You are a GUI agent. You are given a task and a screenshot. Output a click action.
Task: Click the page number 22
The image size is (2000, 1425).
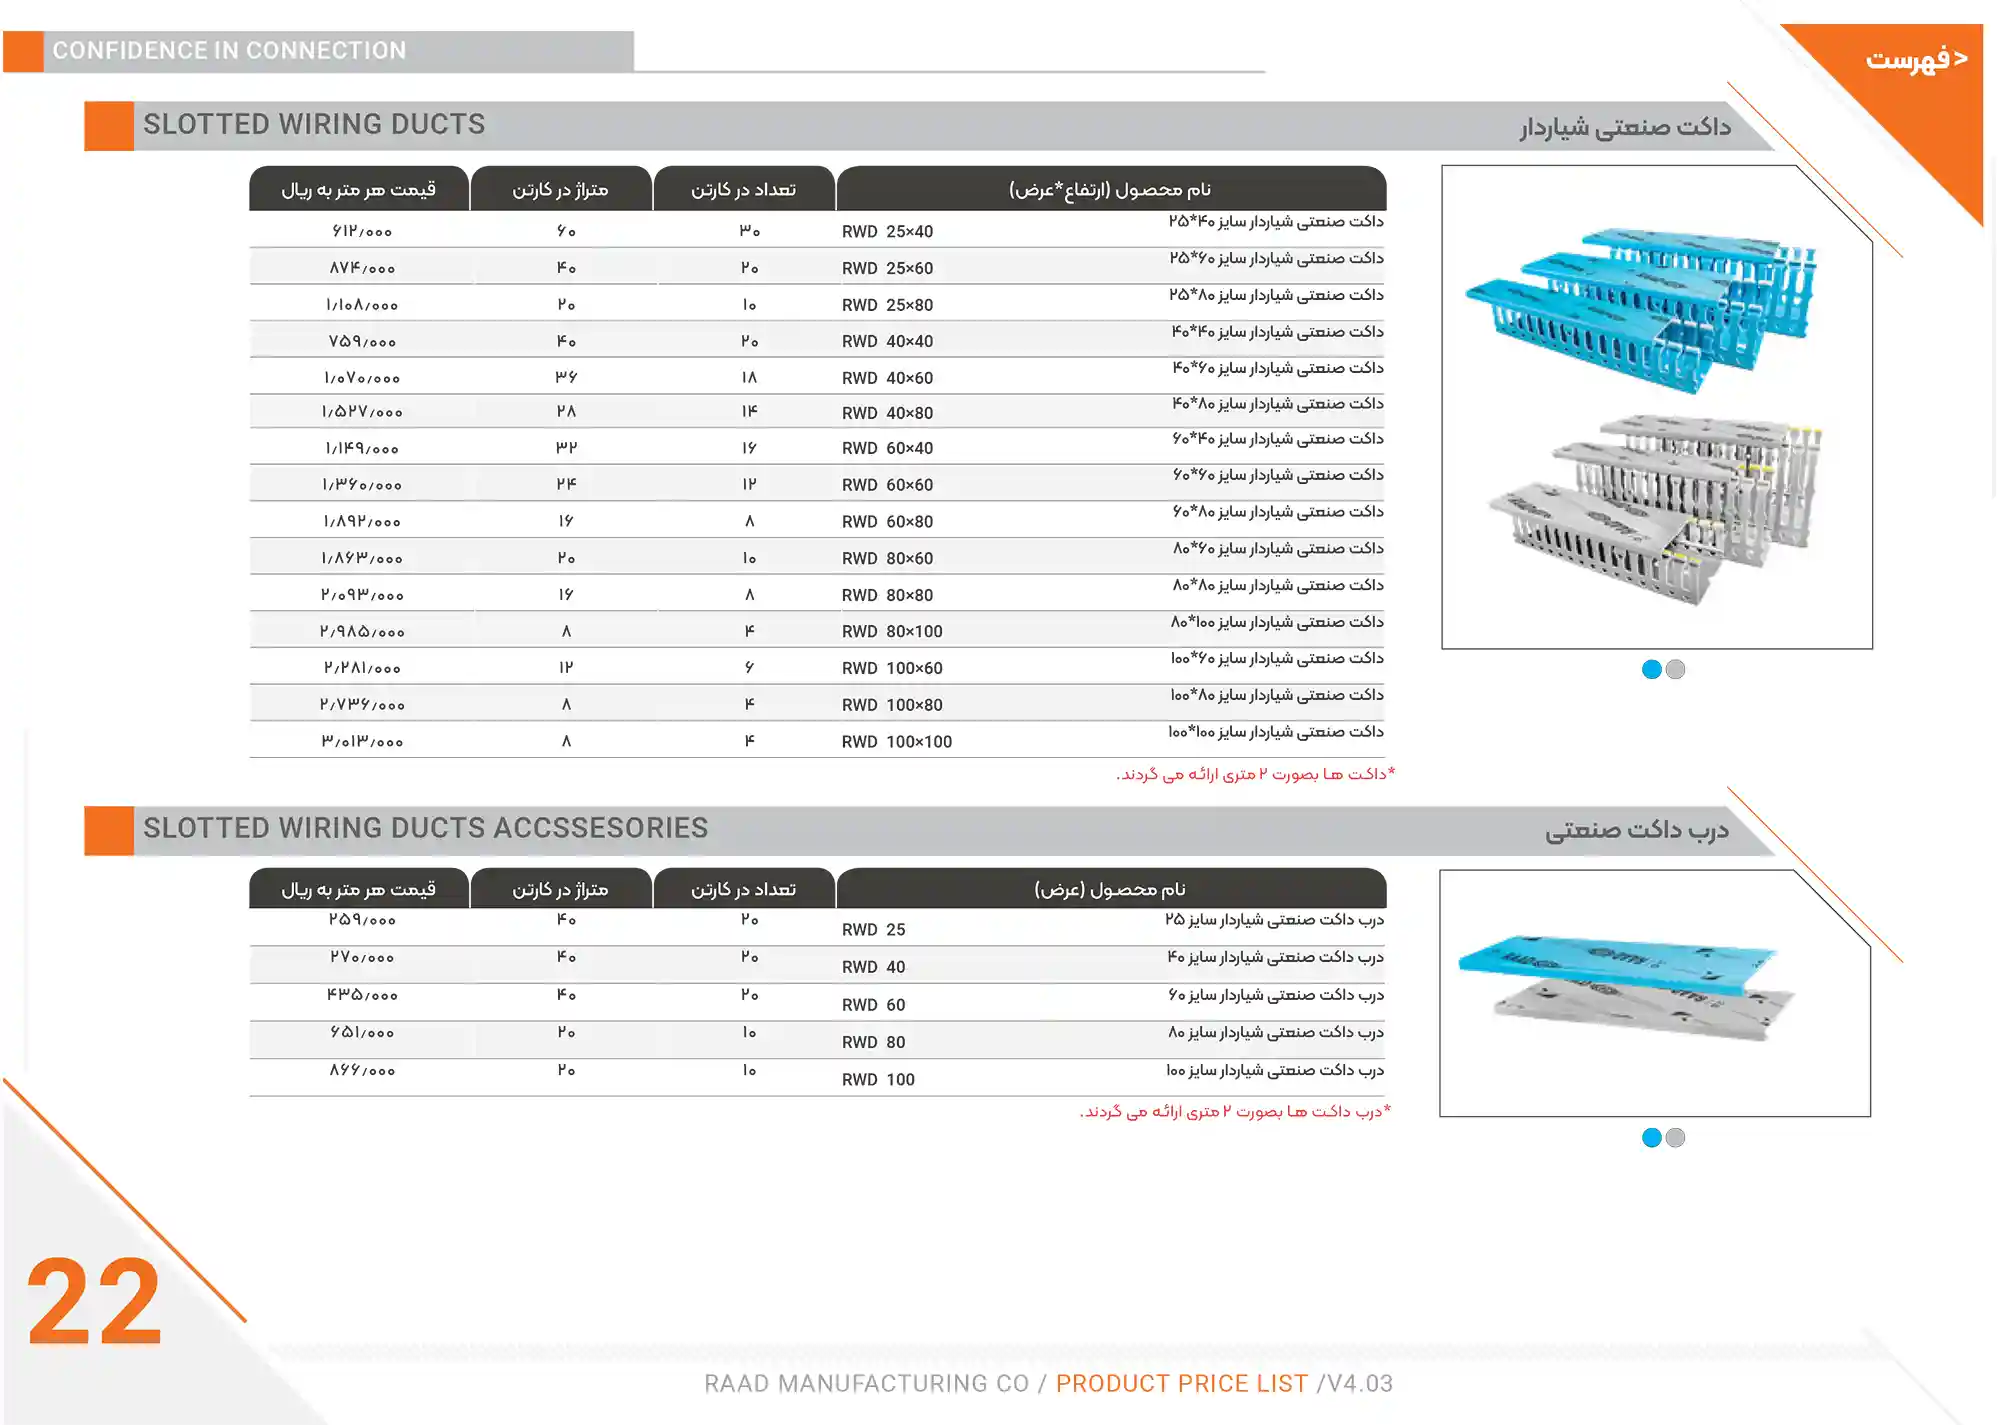click(x=94, y=1300)
